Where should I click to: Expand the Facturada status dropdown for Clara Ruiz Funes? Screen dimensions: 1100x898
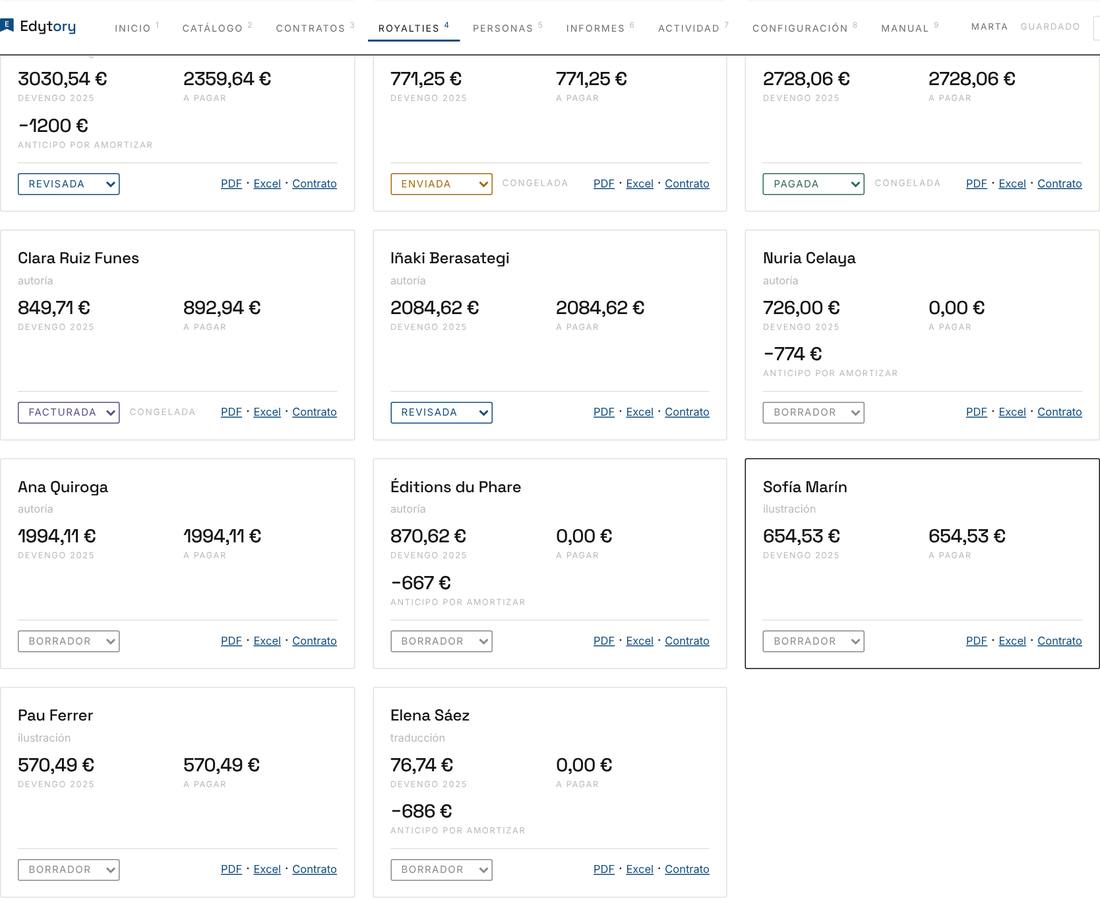tap(69, 413)
